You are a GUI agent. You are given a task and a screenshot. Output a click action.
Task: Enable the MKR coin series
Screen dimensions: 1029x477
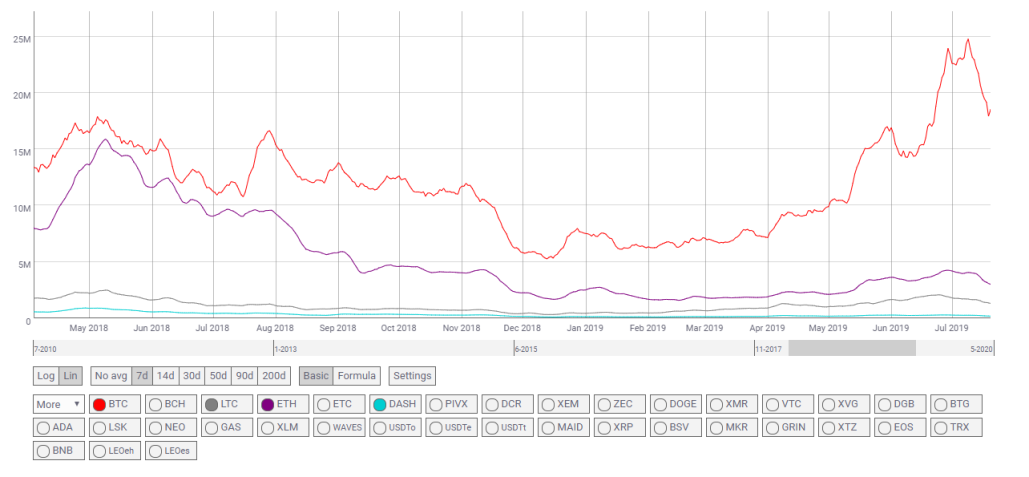point(730,428)
